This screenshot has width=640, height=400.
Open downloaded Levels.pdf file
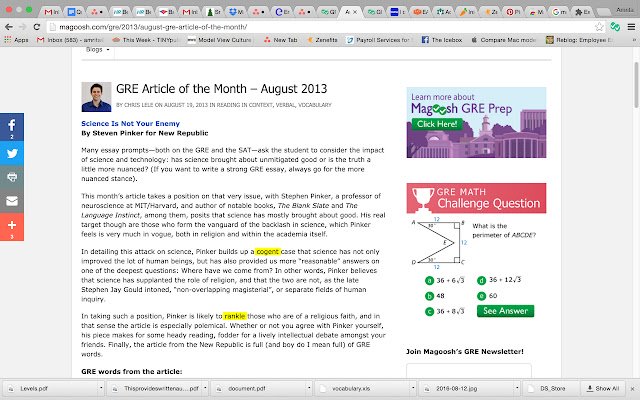tap(51, 389)
